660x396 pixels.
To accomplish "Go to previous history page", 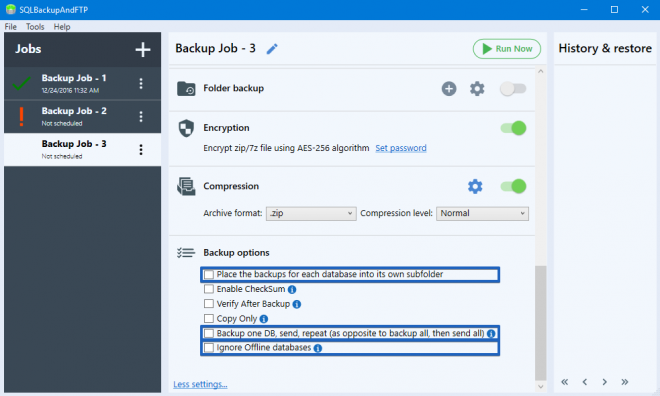I will pos(585,382).
